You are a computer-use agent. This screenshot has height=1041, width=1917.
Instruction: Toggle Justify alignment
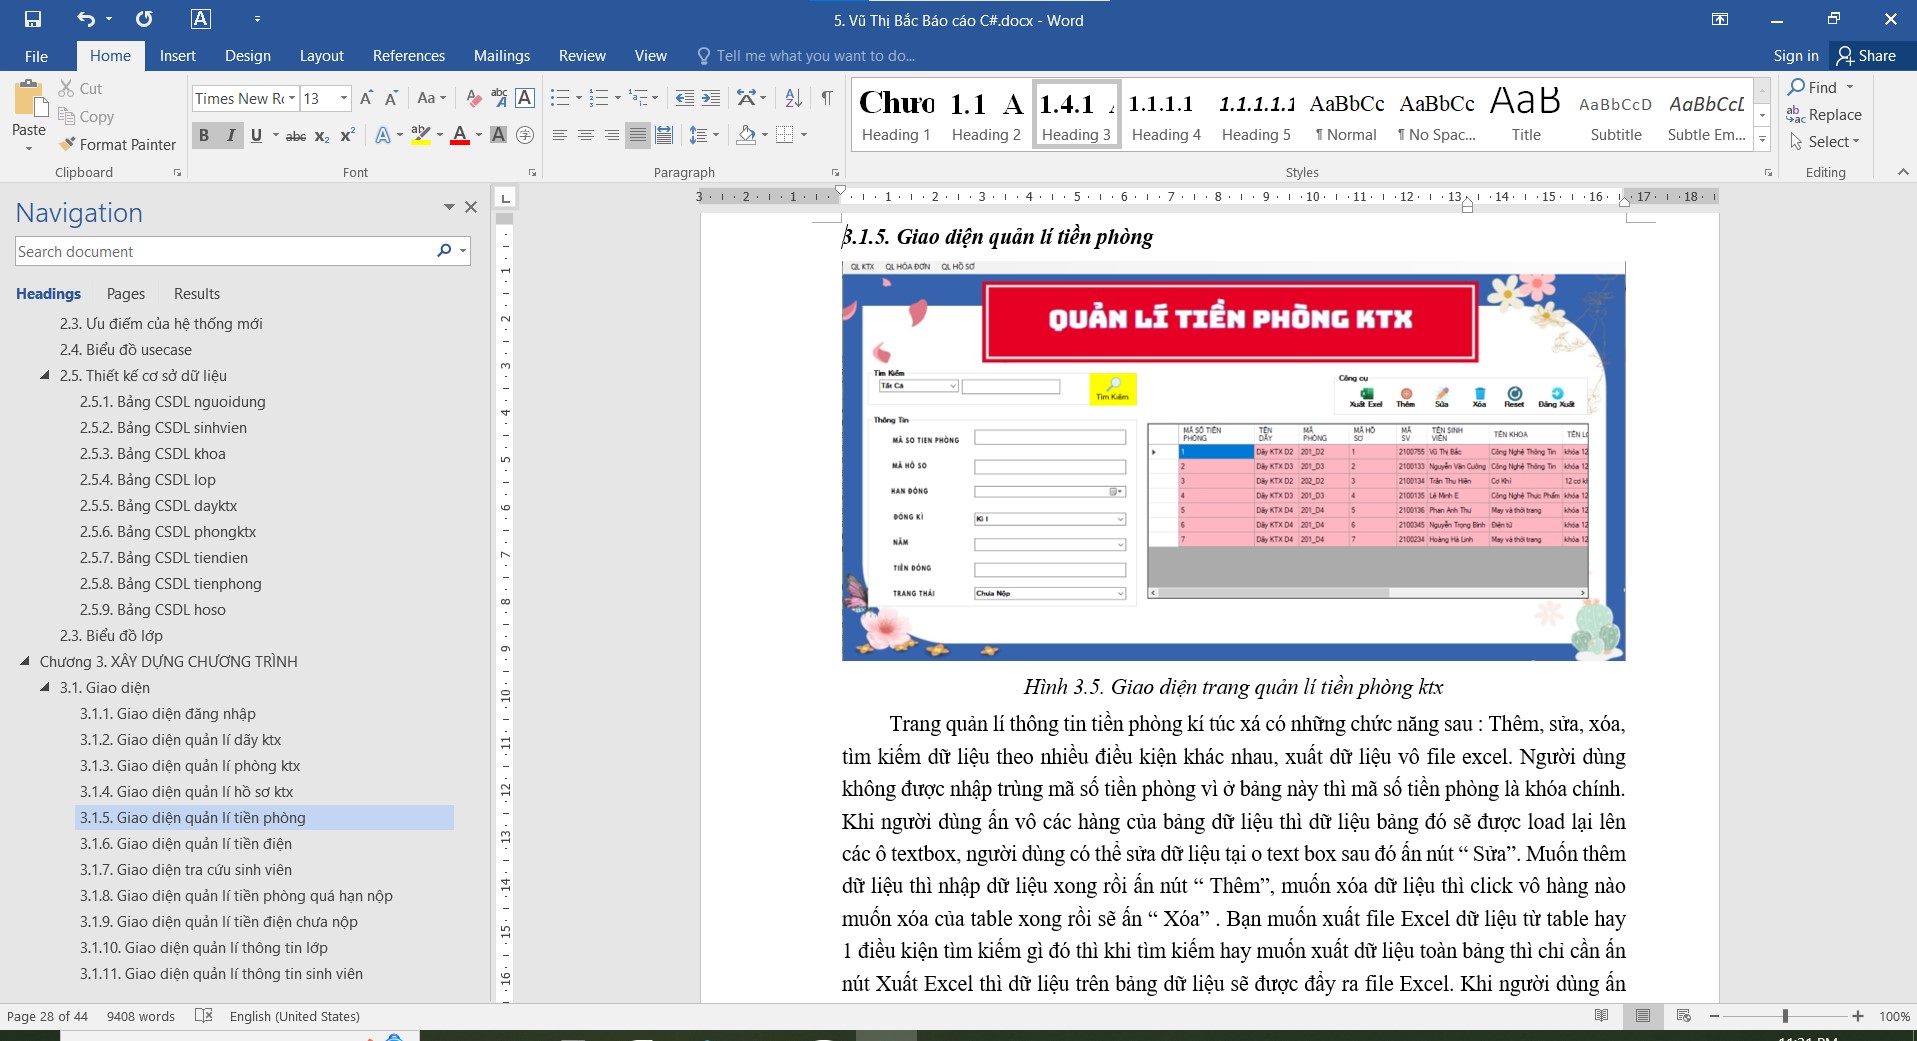click(638, 135)
